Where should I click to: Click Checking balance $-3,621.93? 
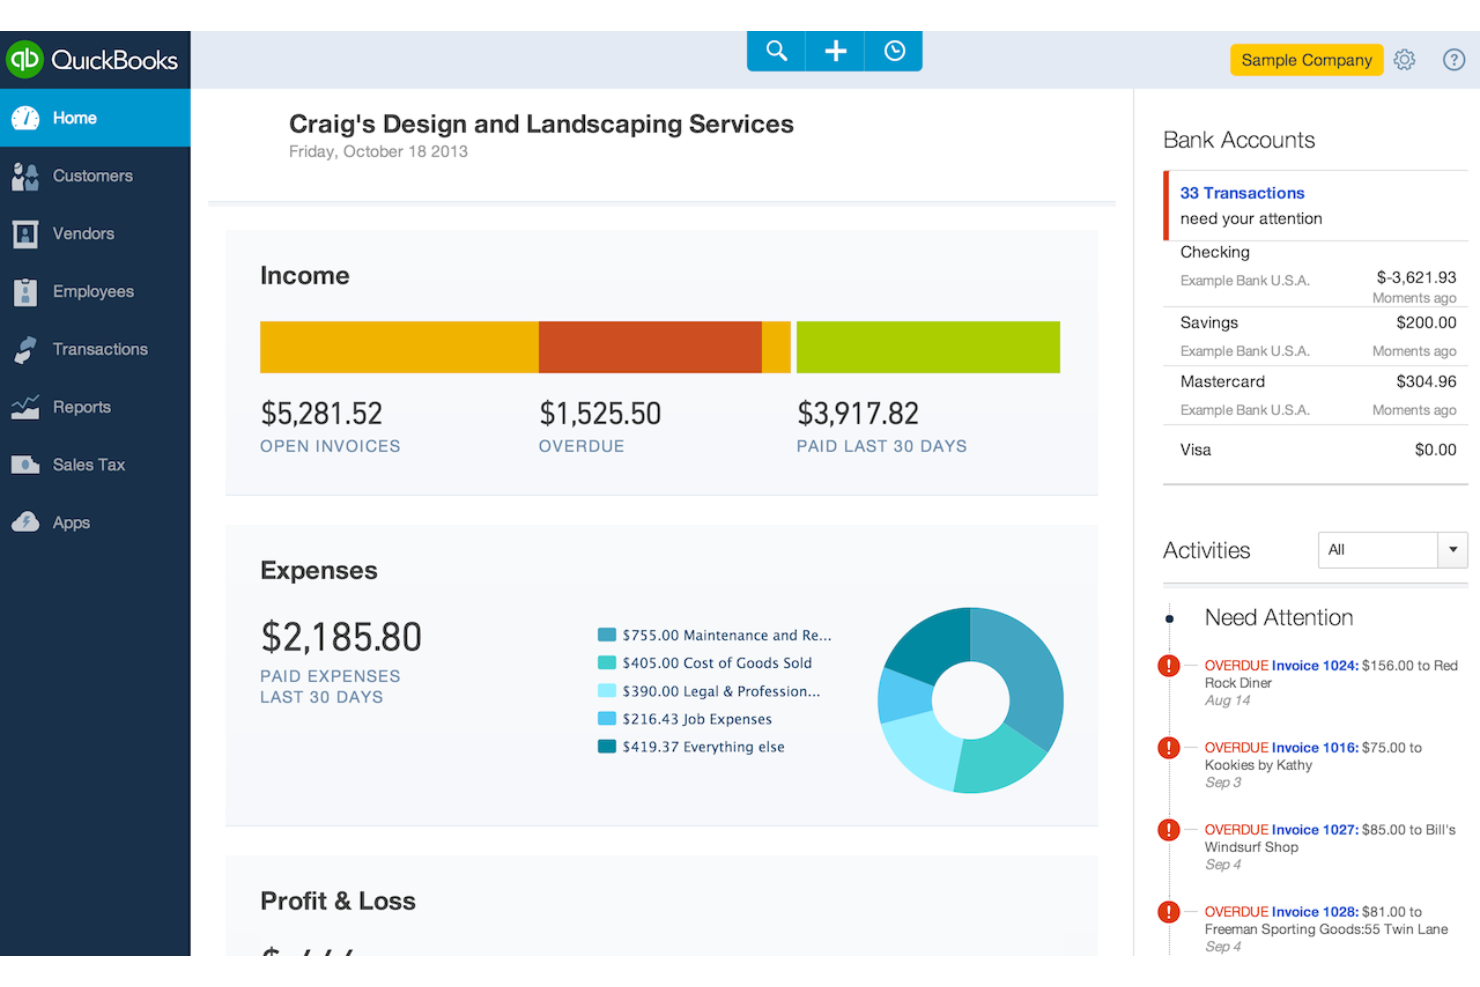pos(1416,278)
